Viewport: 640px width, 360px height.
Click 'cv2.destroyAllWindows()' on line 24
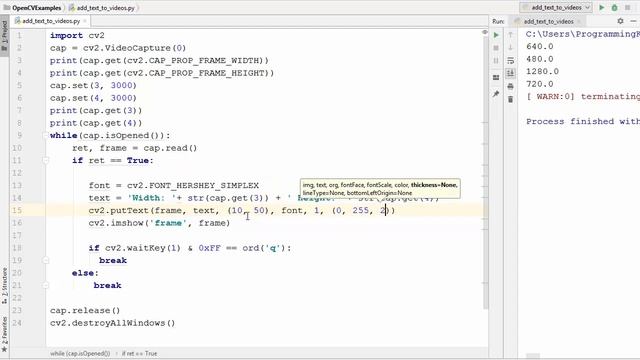112,323
